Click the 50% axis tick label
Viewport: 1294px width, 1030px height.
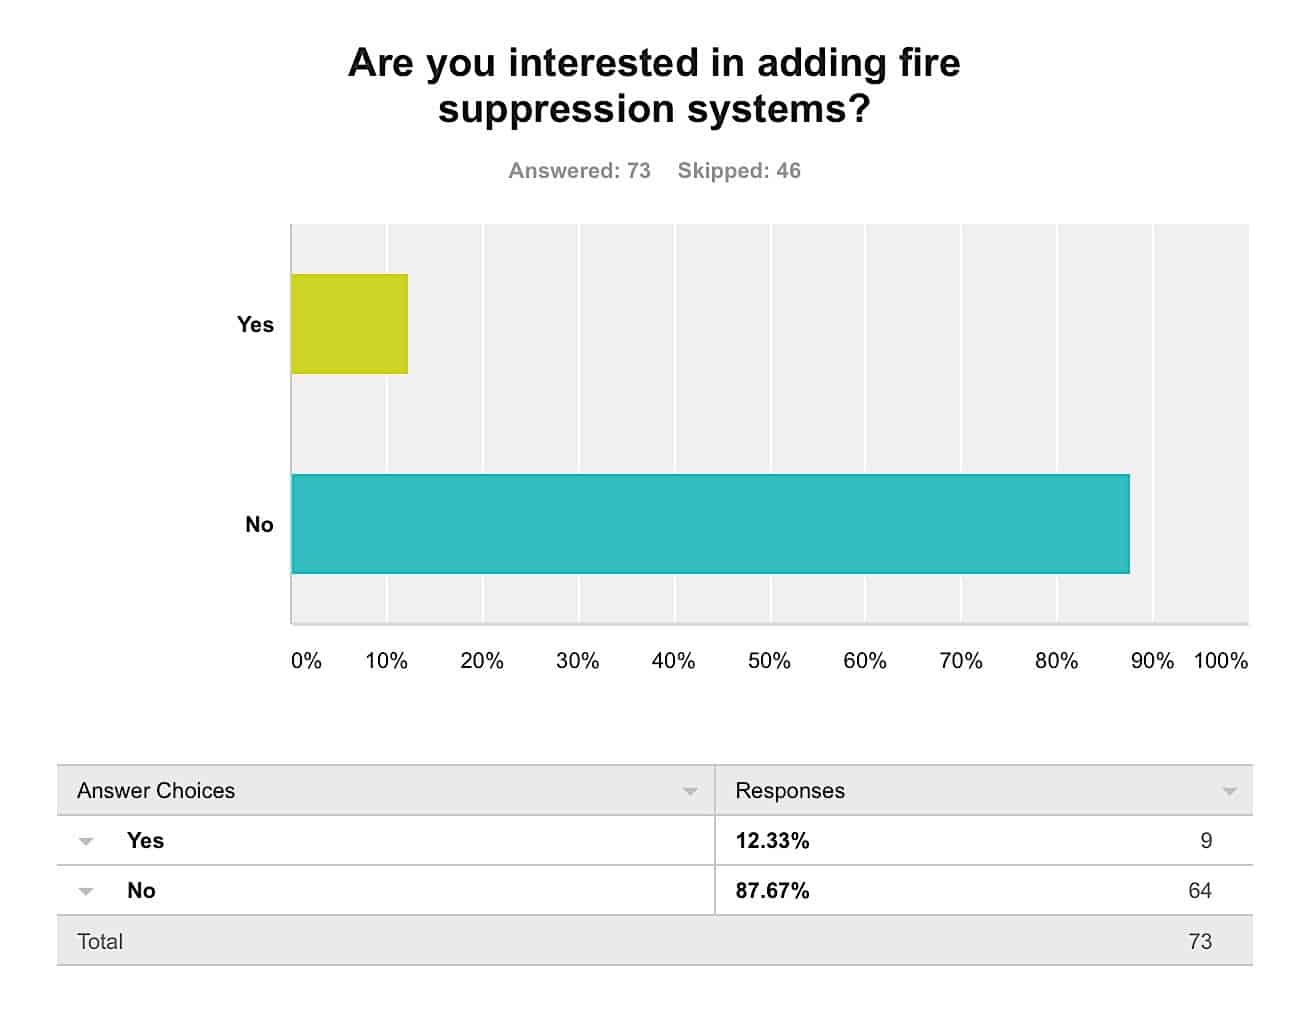769,661
